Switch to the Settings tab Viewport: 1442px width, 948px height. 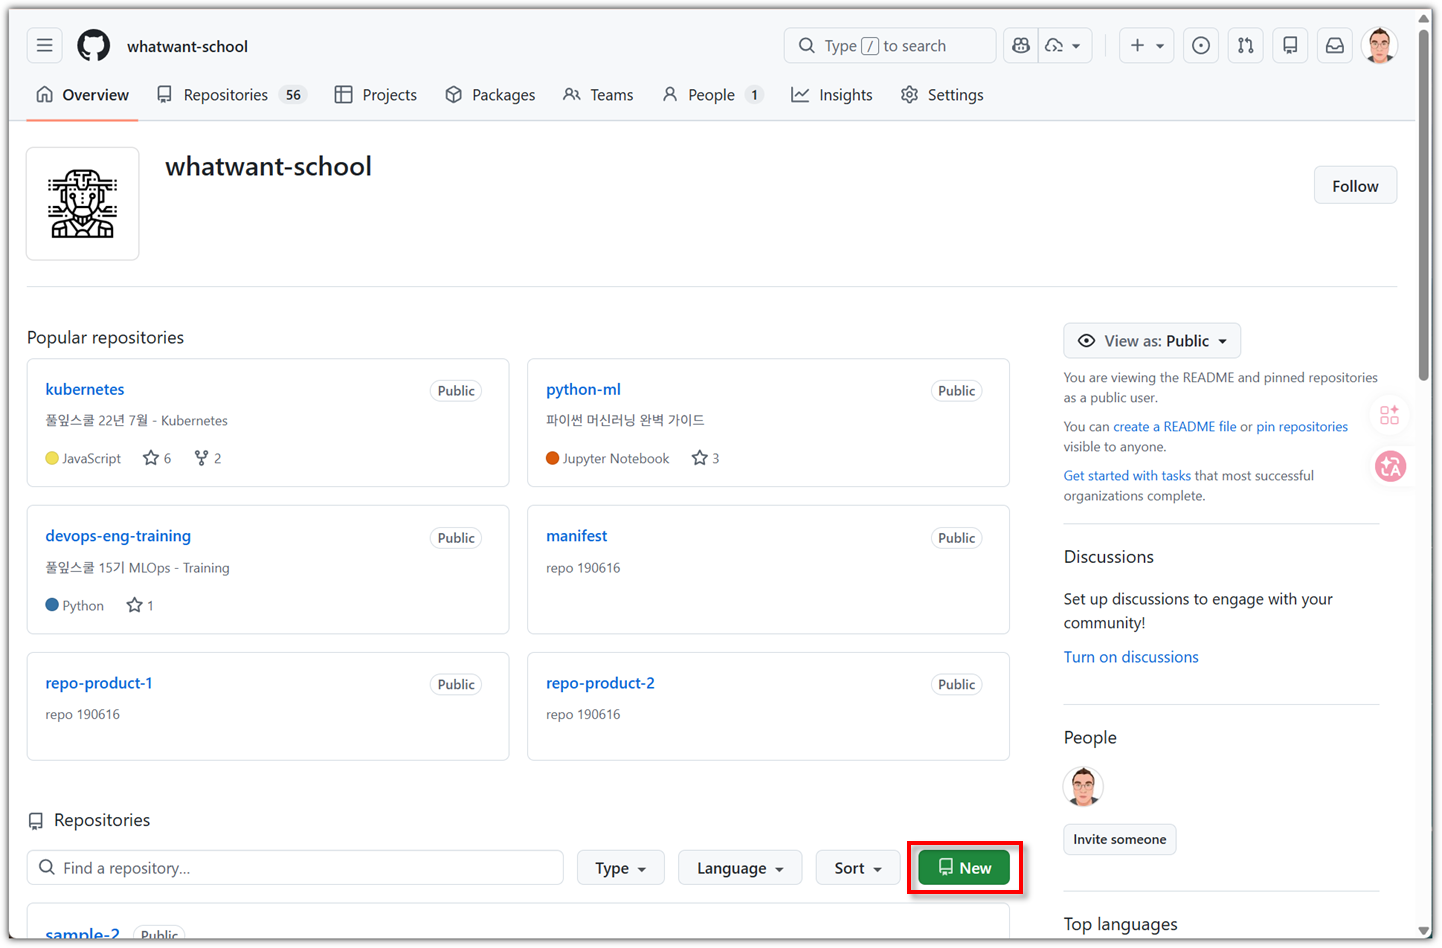click(x=942, y=95)
